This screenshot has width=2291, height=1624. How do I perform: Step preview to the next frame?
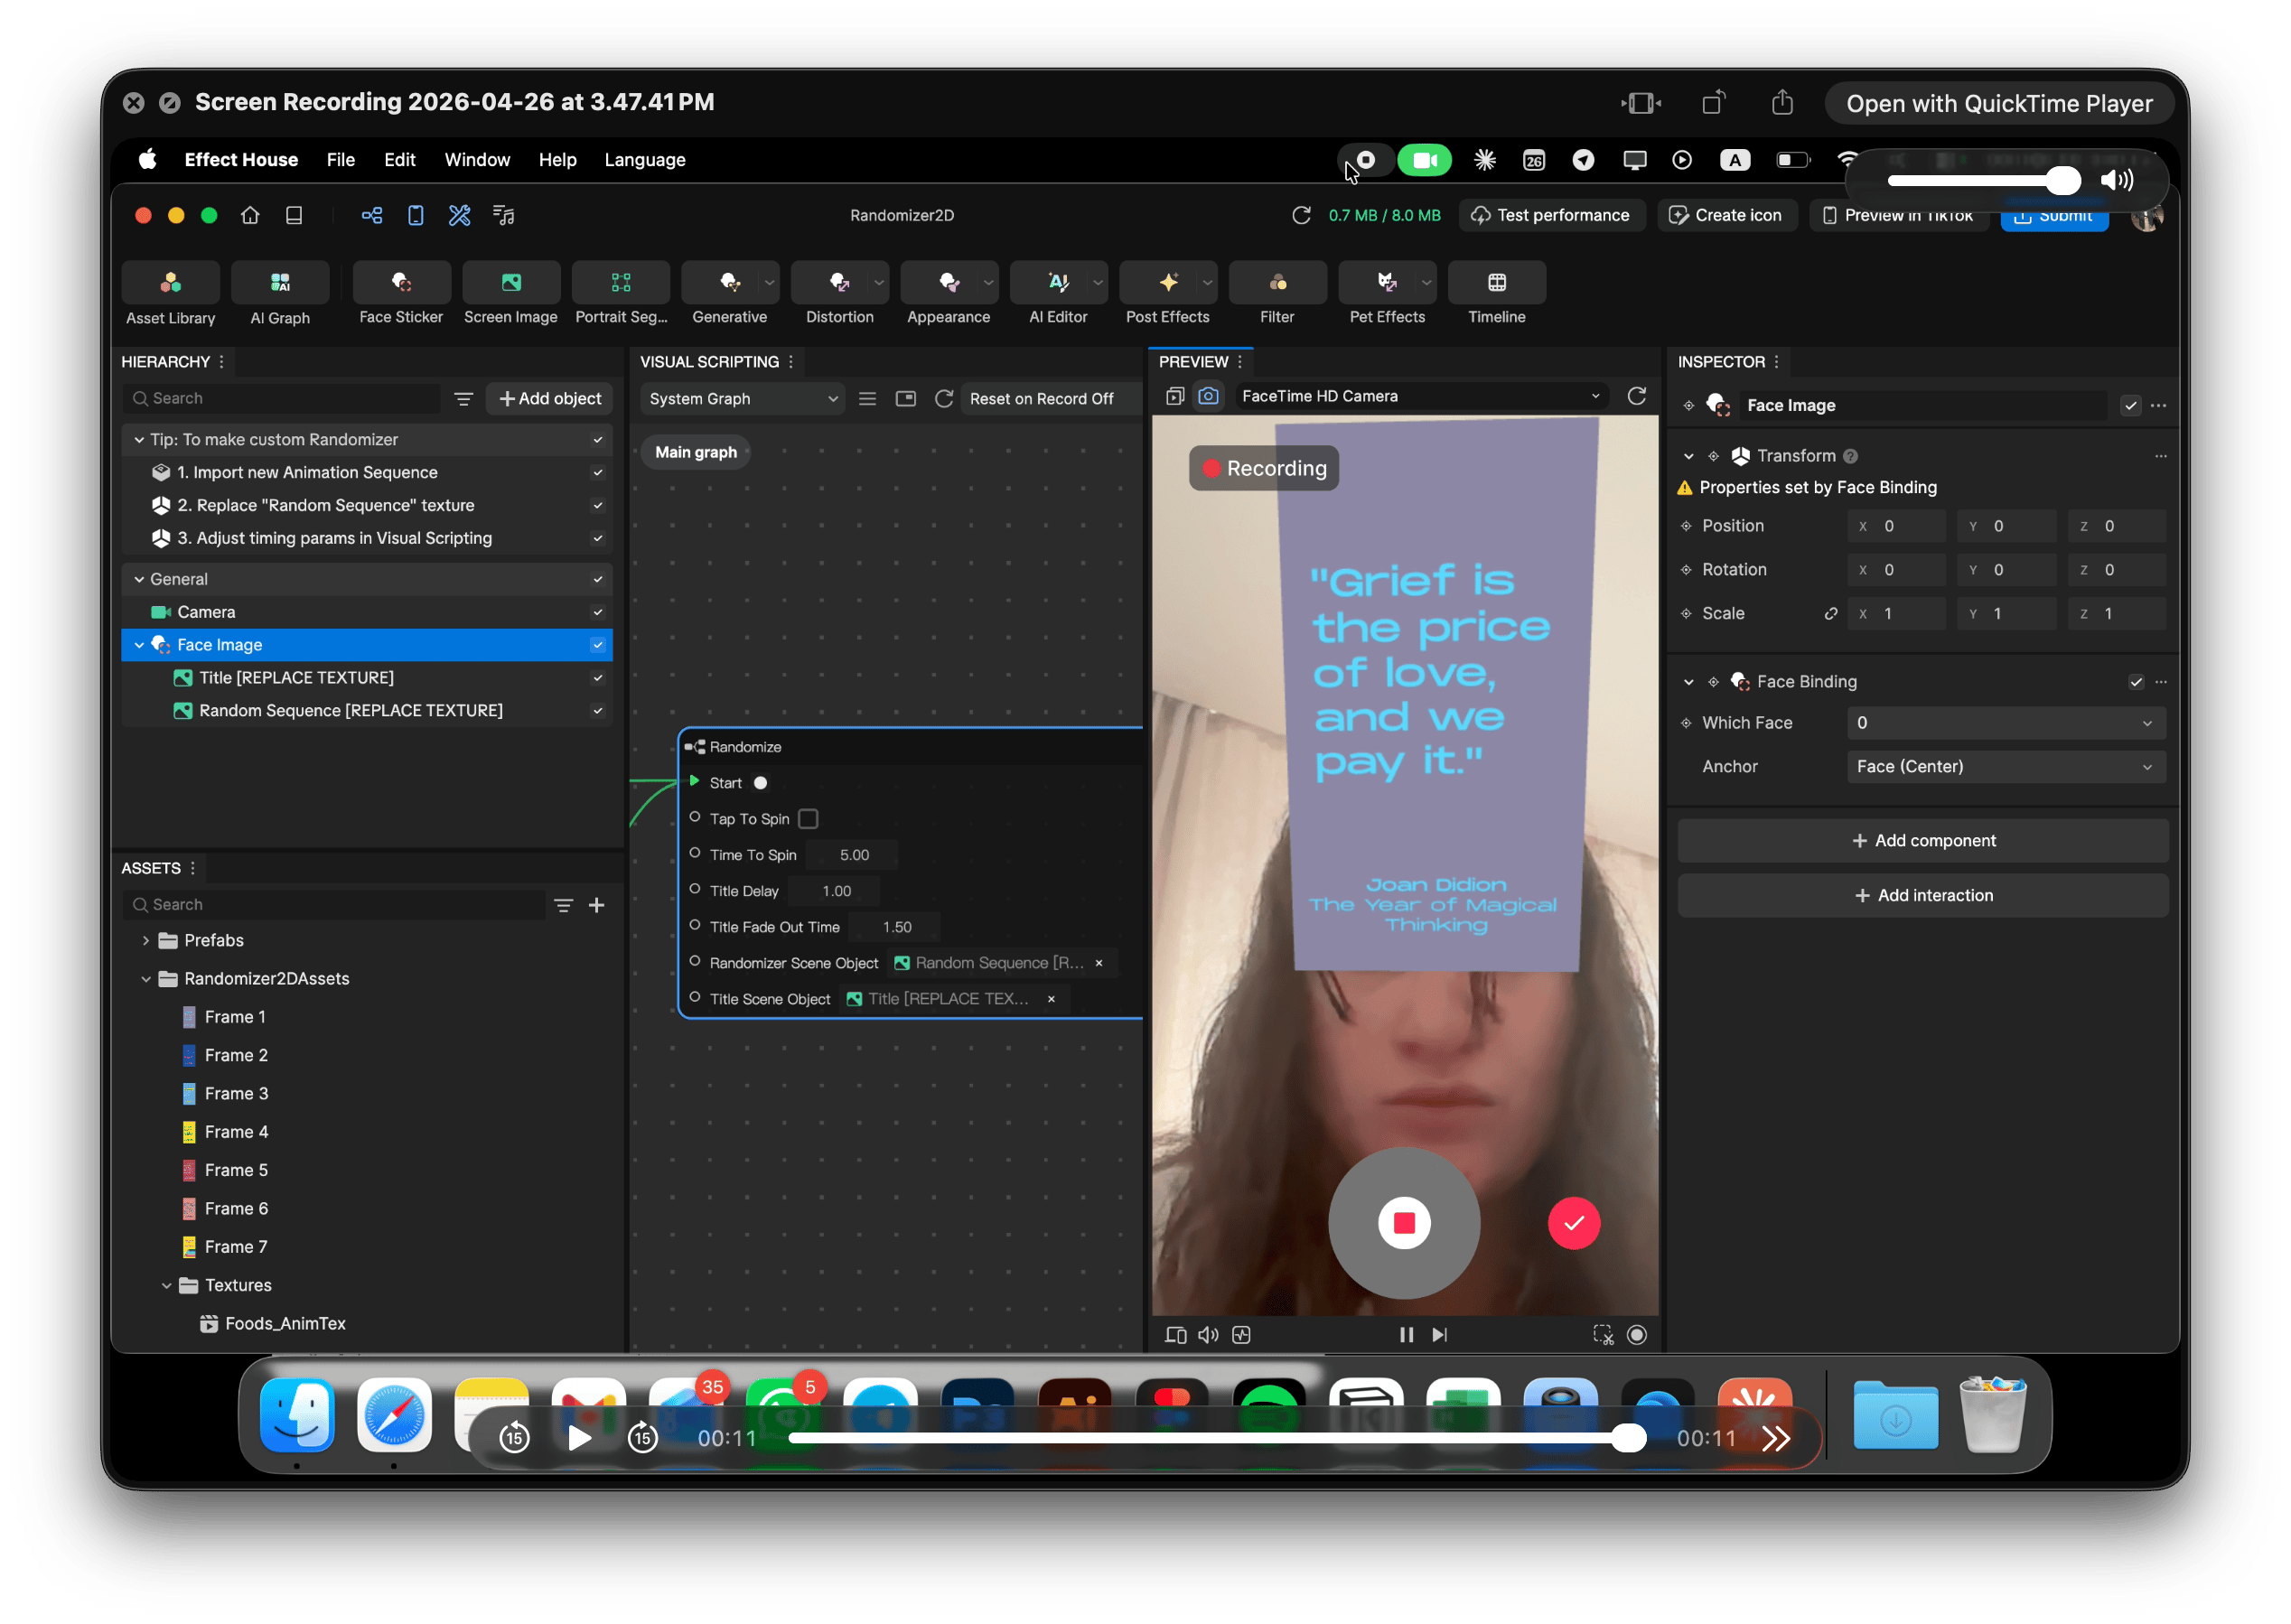(1440, 1335)
